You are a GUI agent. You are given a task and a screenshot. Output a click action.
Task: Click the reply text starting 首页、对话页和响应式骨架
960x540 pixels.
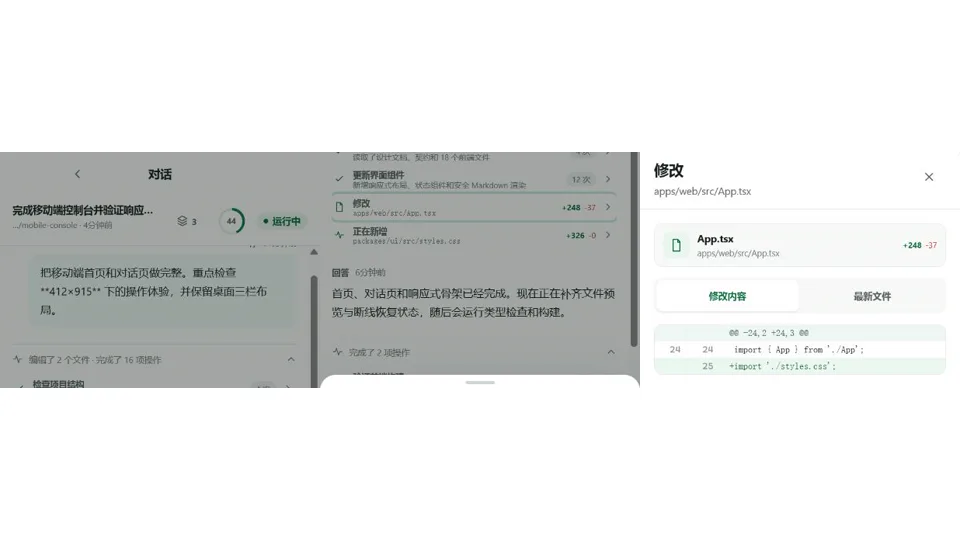(x=473, y=303)
